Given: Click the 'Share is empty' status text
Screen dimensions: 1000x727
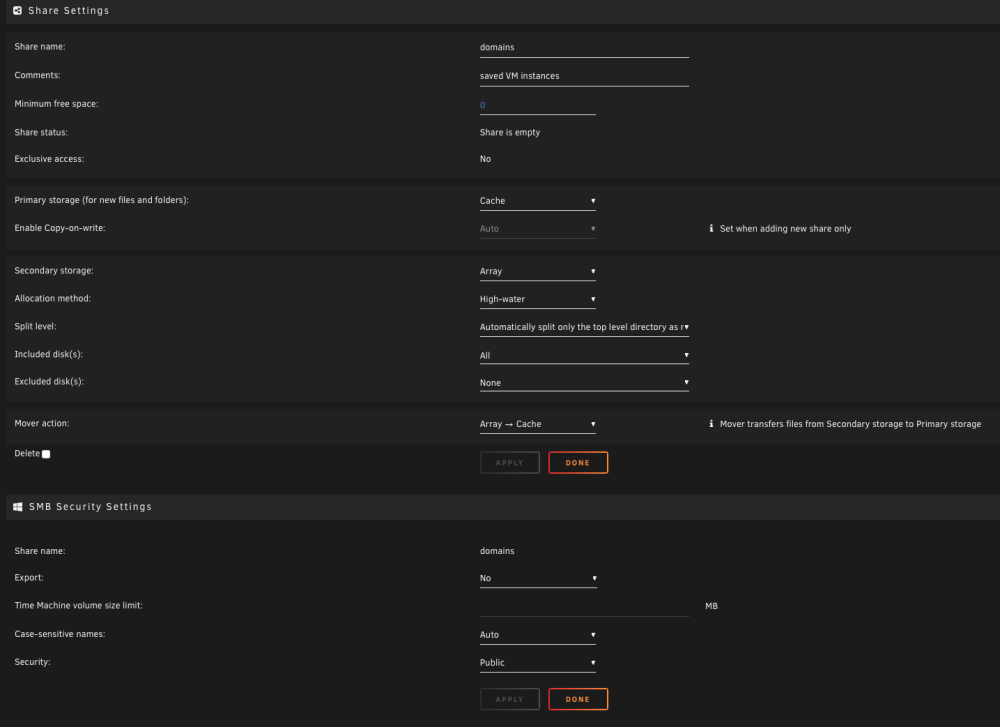Looking at the screenshot, I should coord(510,132).
